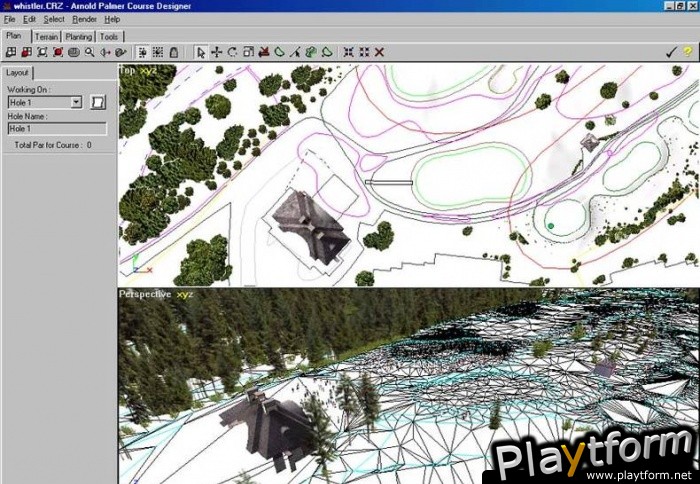Click the Total Par for Course text
Screen dimensions: 700x484
click(53, 145)
